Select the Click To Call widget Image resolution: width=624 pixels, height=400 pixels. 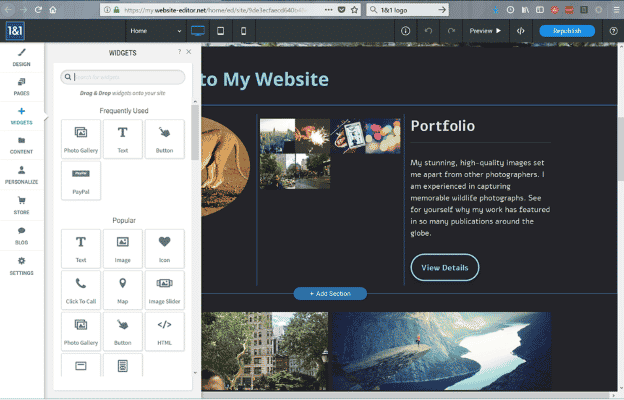pos(81,290)
